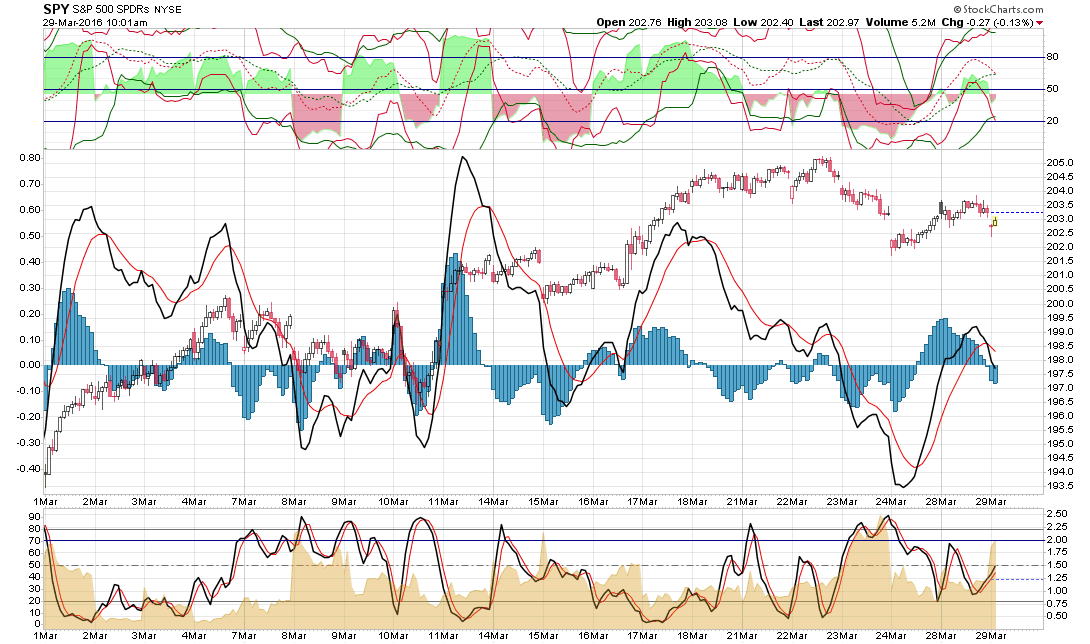Click the SPY ticker symbol
This screenshot has height=644, width=1090.
click(x=56, y=9)
